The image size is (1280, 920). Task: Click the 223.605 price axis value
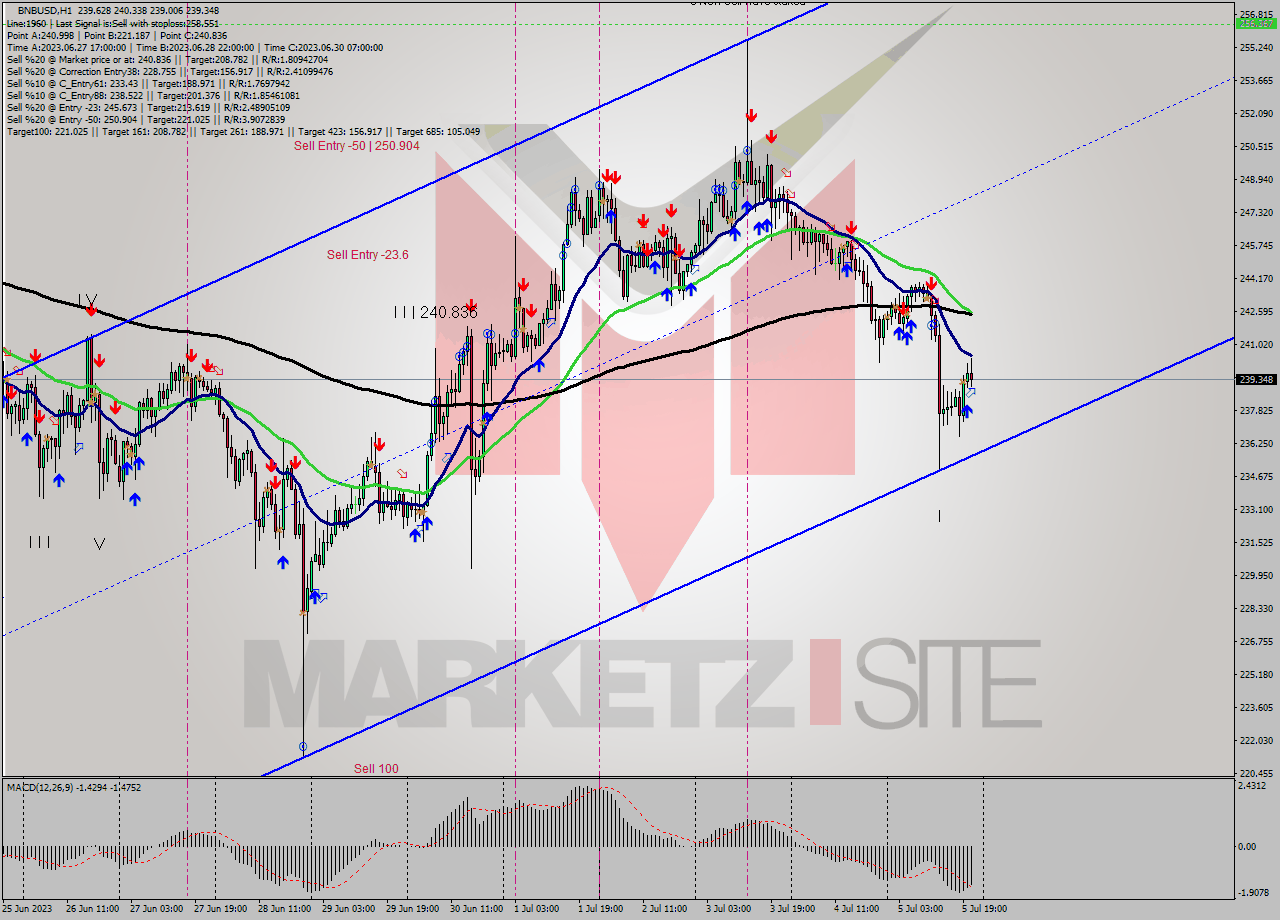(x=1256, y=707)
